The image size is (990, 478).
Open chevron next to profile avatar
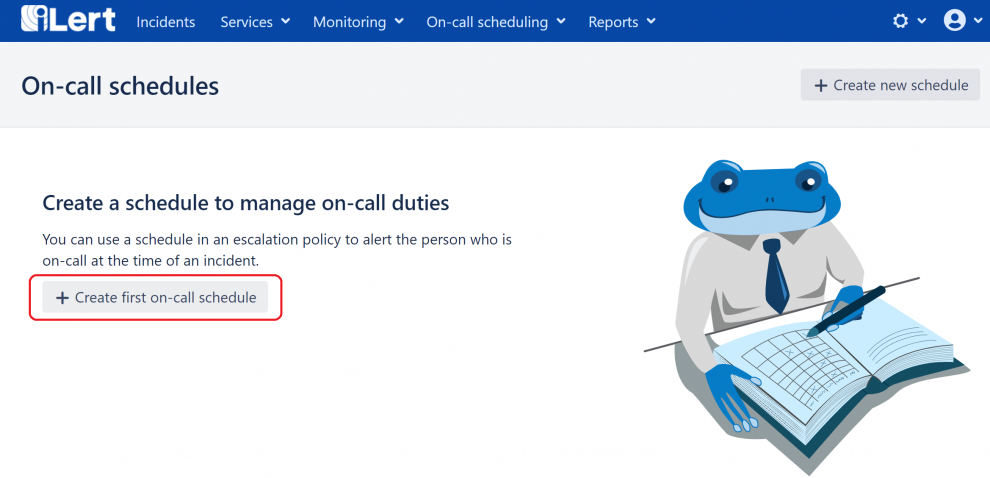[979, 21]
